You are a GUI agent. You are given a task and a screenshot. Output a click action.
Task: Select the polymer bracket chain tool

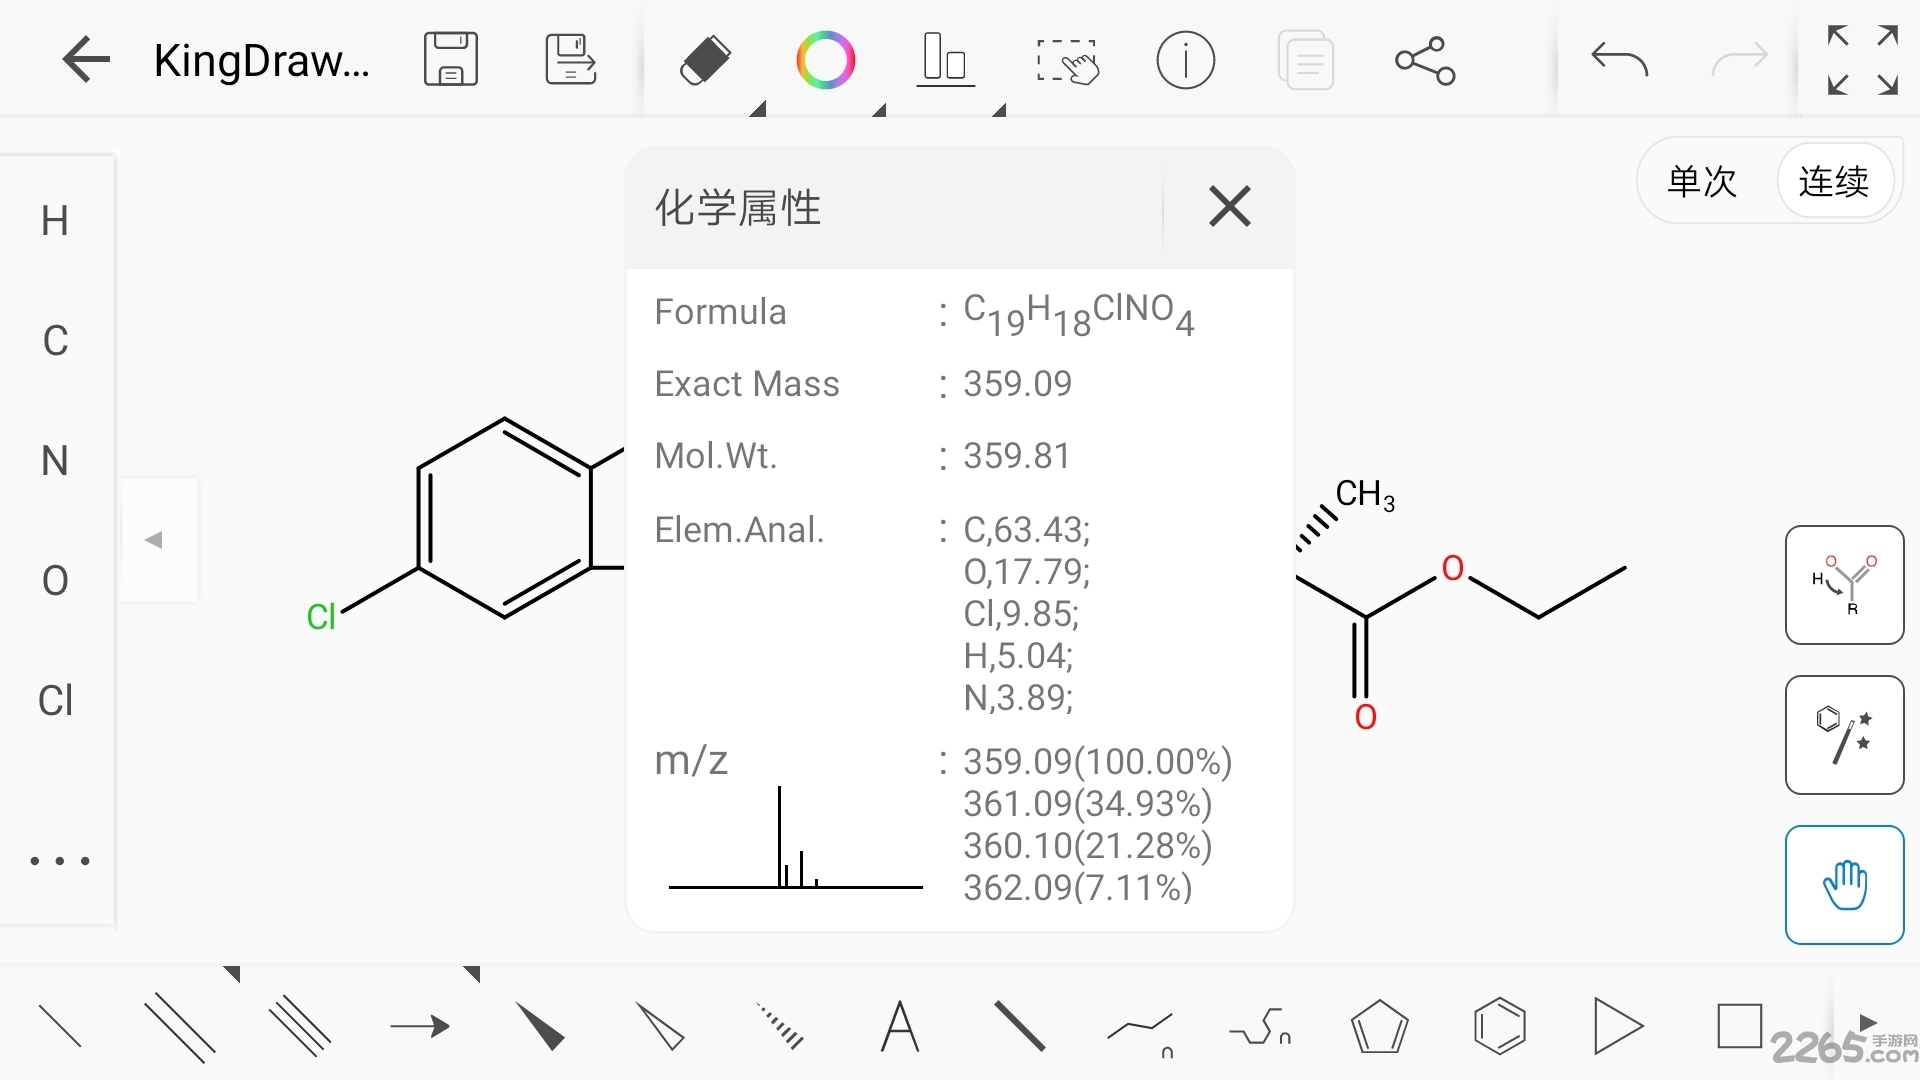(x=1260, y=1027)
